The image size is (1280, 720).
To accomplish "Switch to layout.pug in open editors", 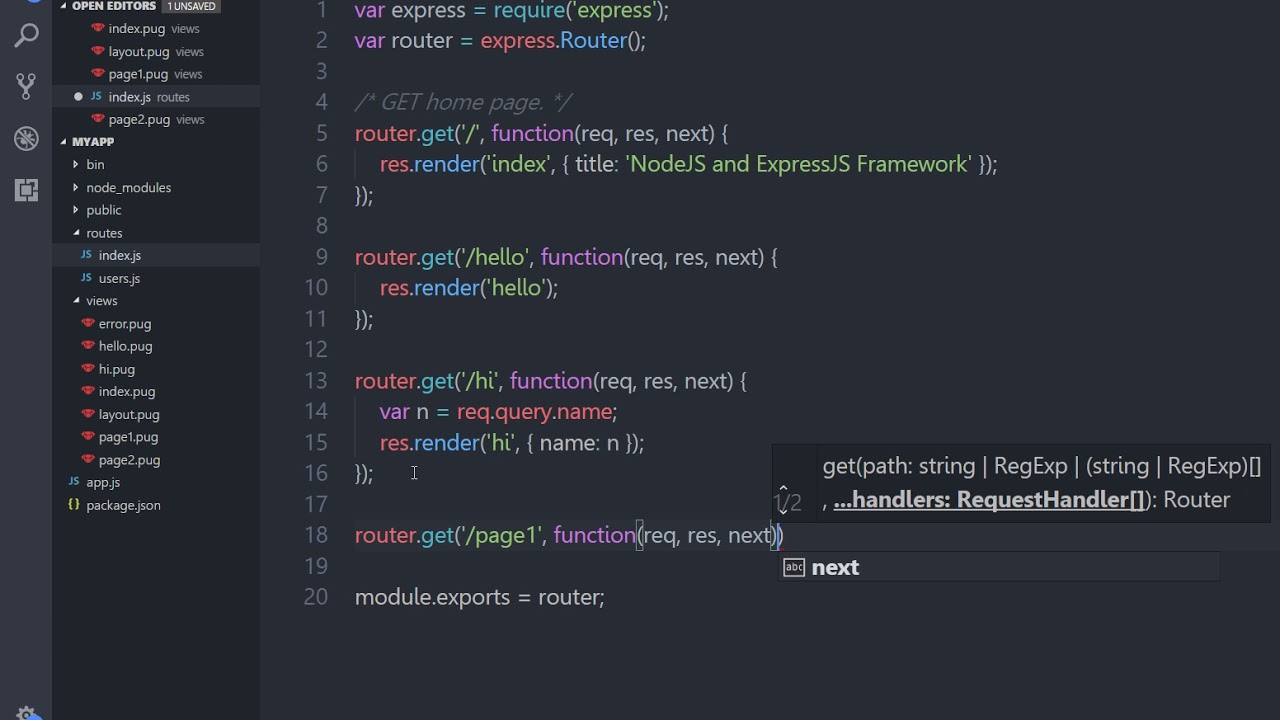I will point(139,51).
